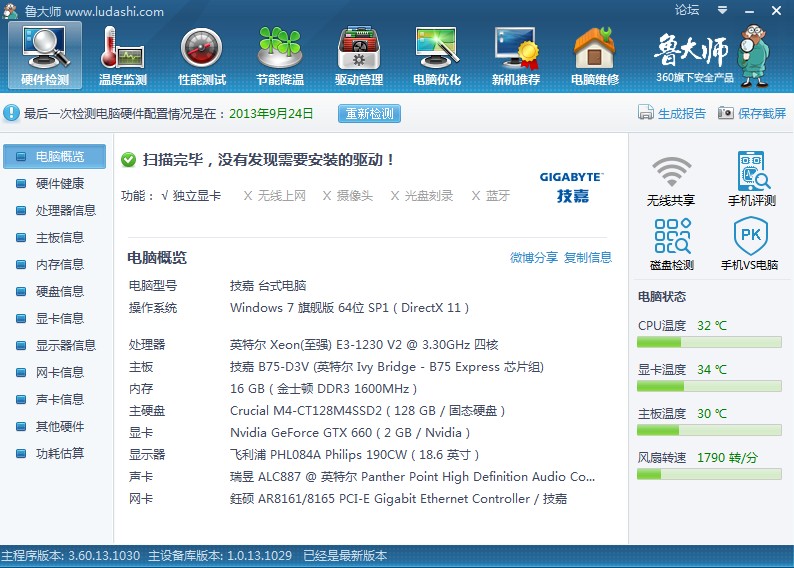The image size is (794, 568).
Task: Click the 生成报告 generate report link
Action: [x=672, y=114]
